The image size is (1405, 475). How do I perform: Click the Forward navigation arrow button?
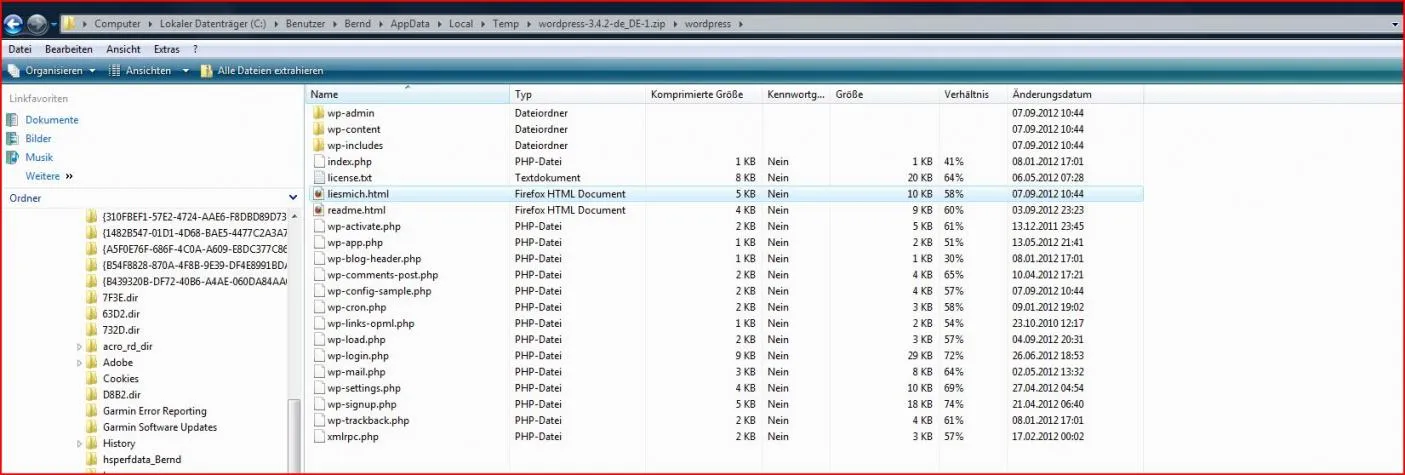click(37, 23)
